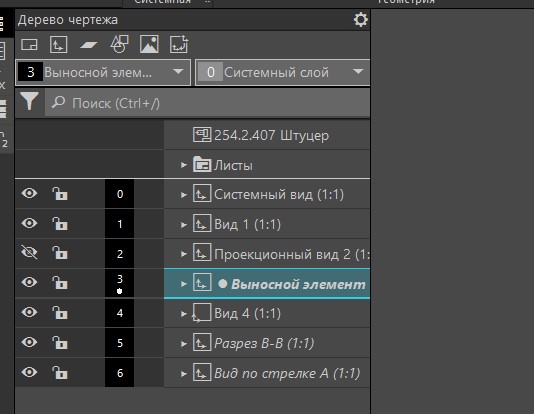
Task: Expand the Выносной элемент node
Action: tap(184, 284)
